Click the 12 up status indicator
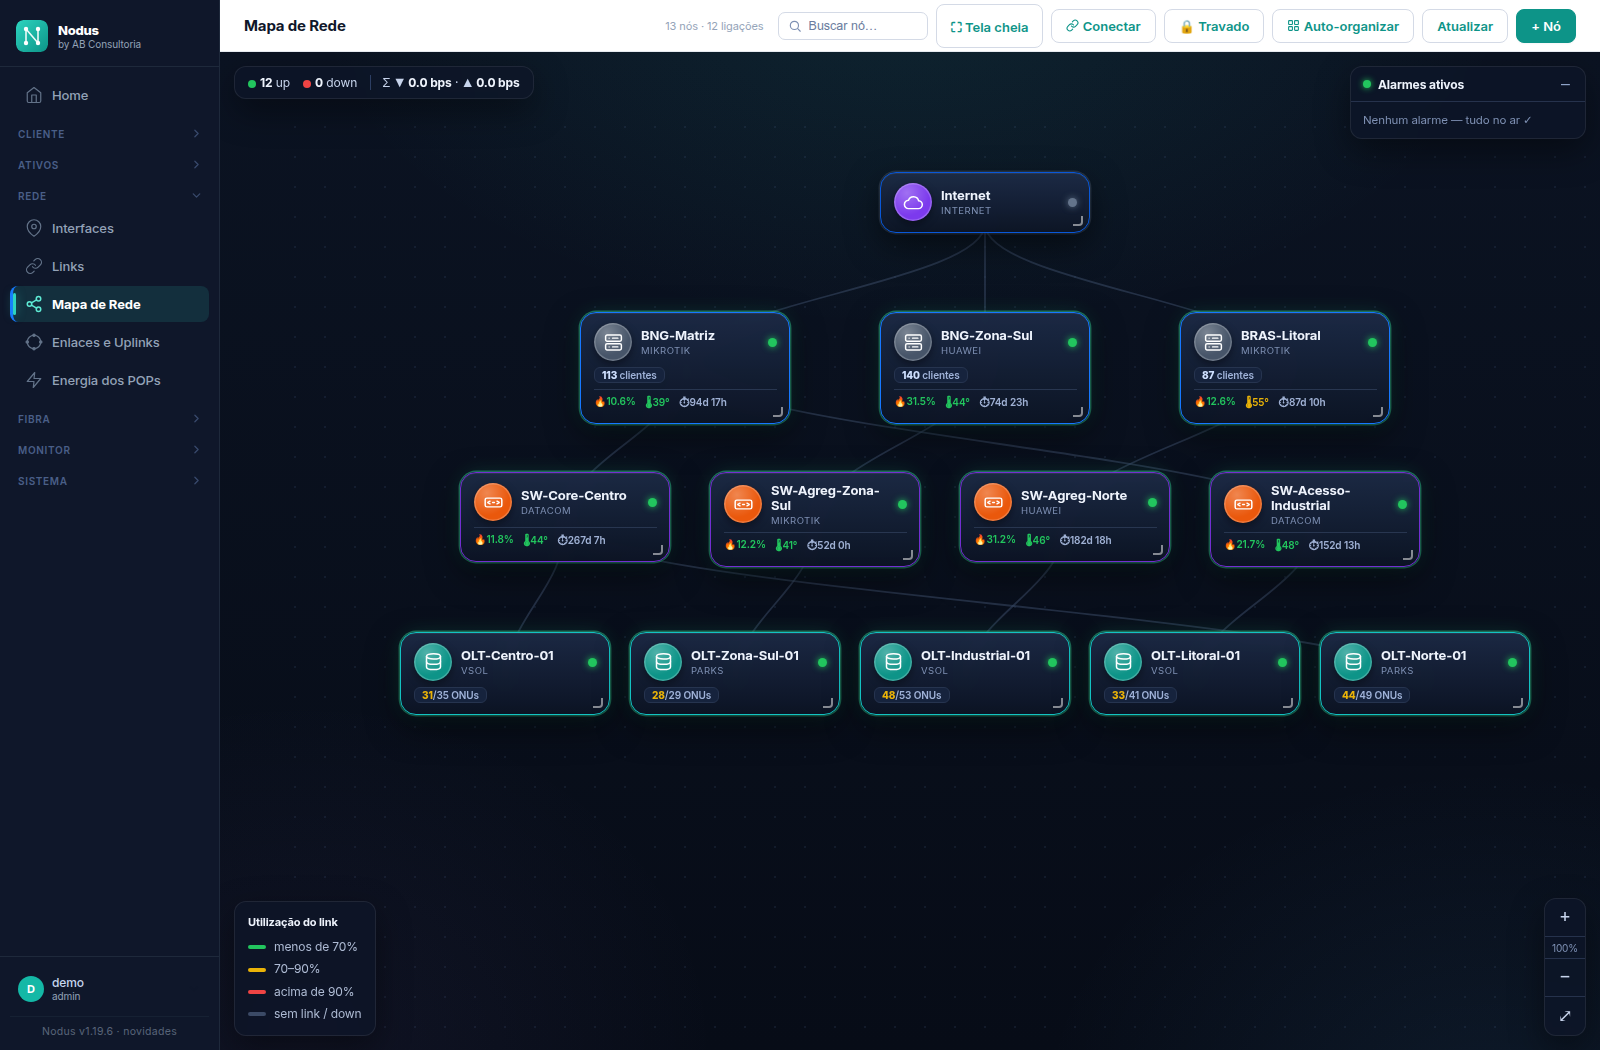 coord(269,83)
